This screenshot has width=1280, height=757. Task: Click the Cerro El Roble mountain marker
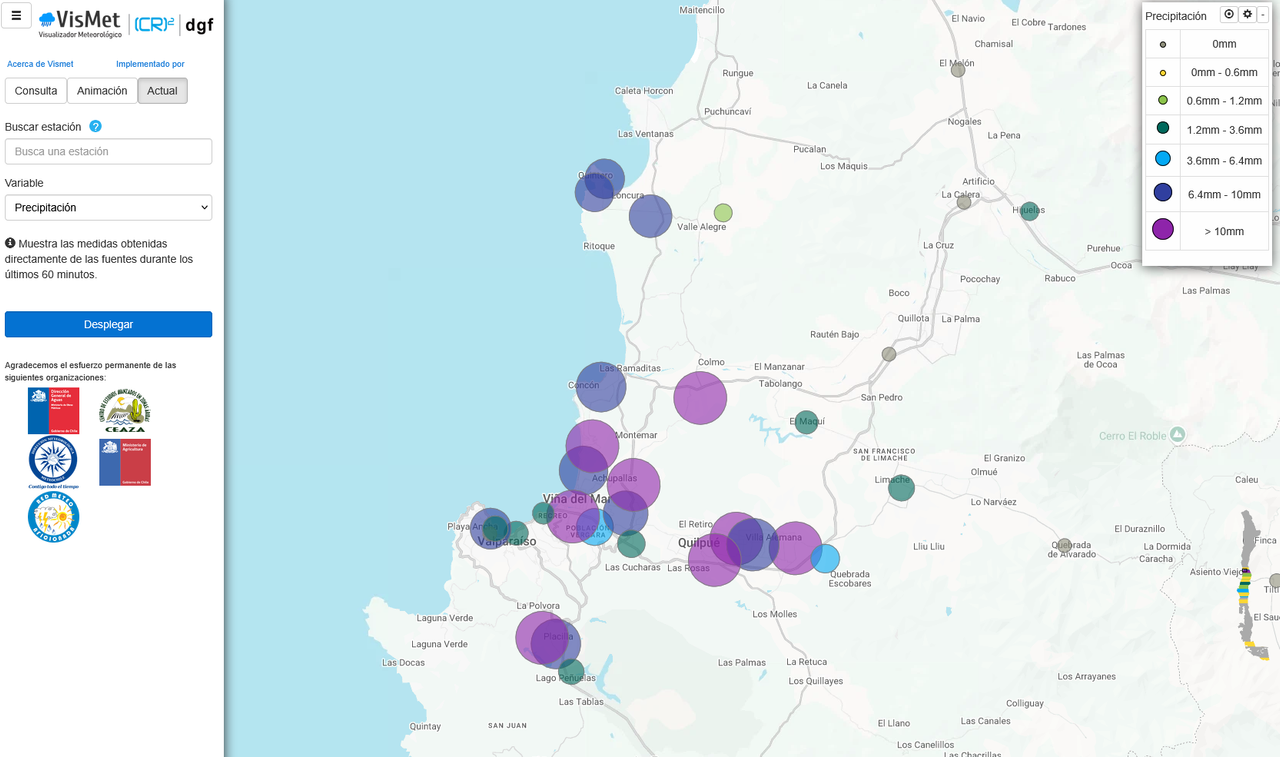(x=1177, y=435)
